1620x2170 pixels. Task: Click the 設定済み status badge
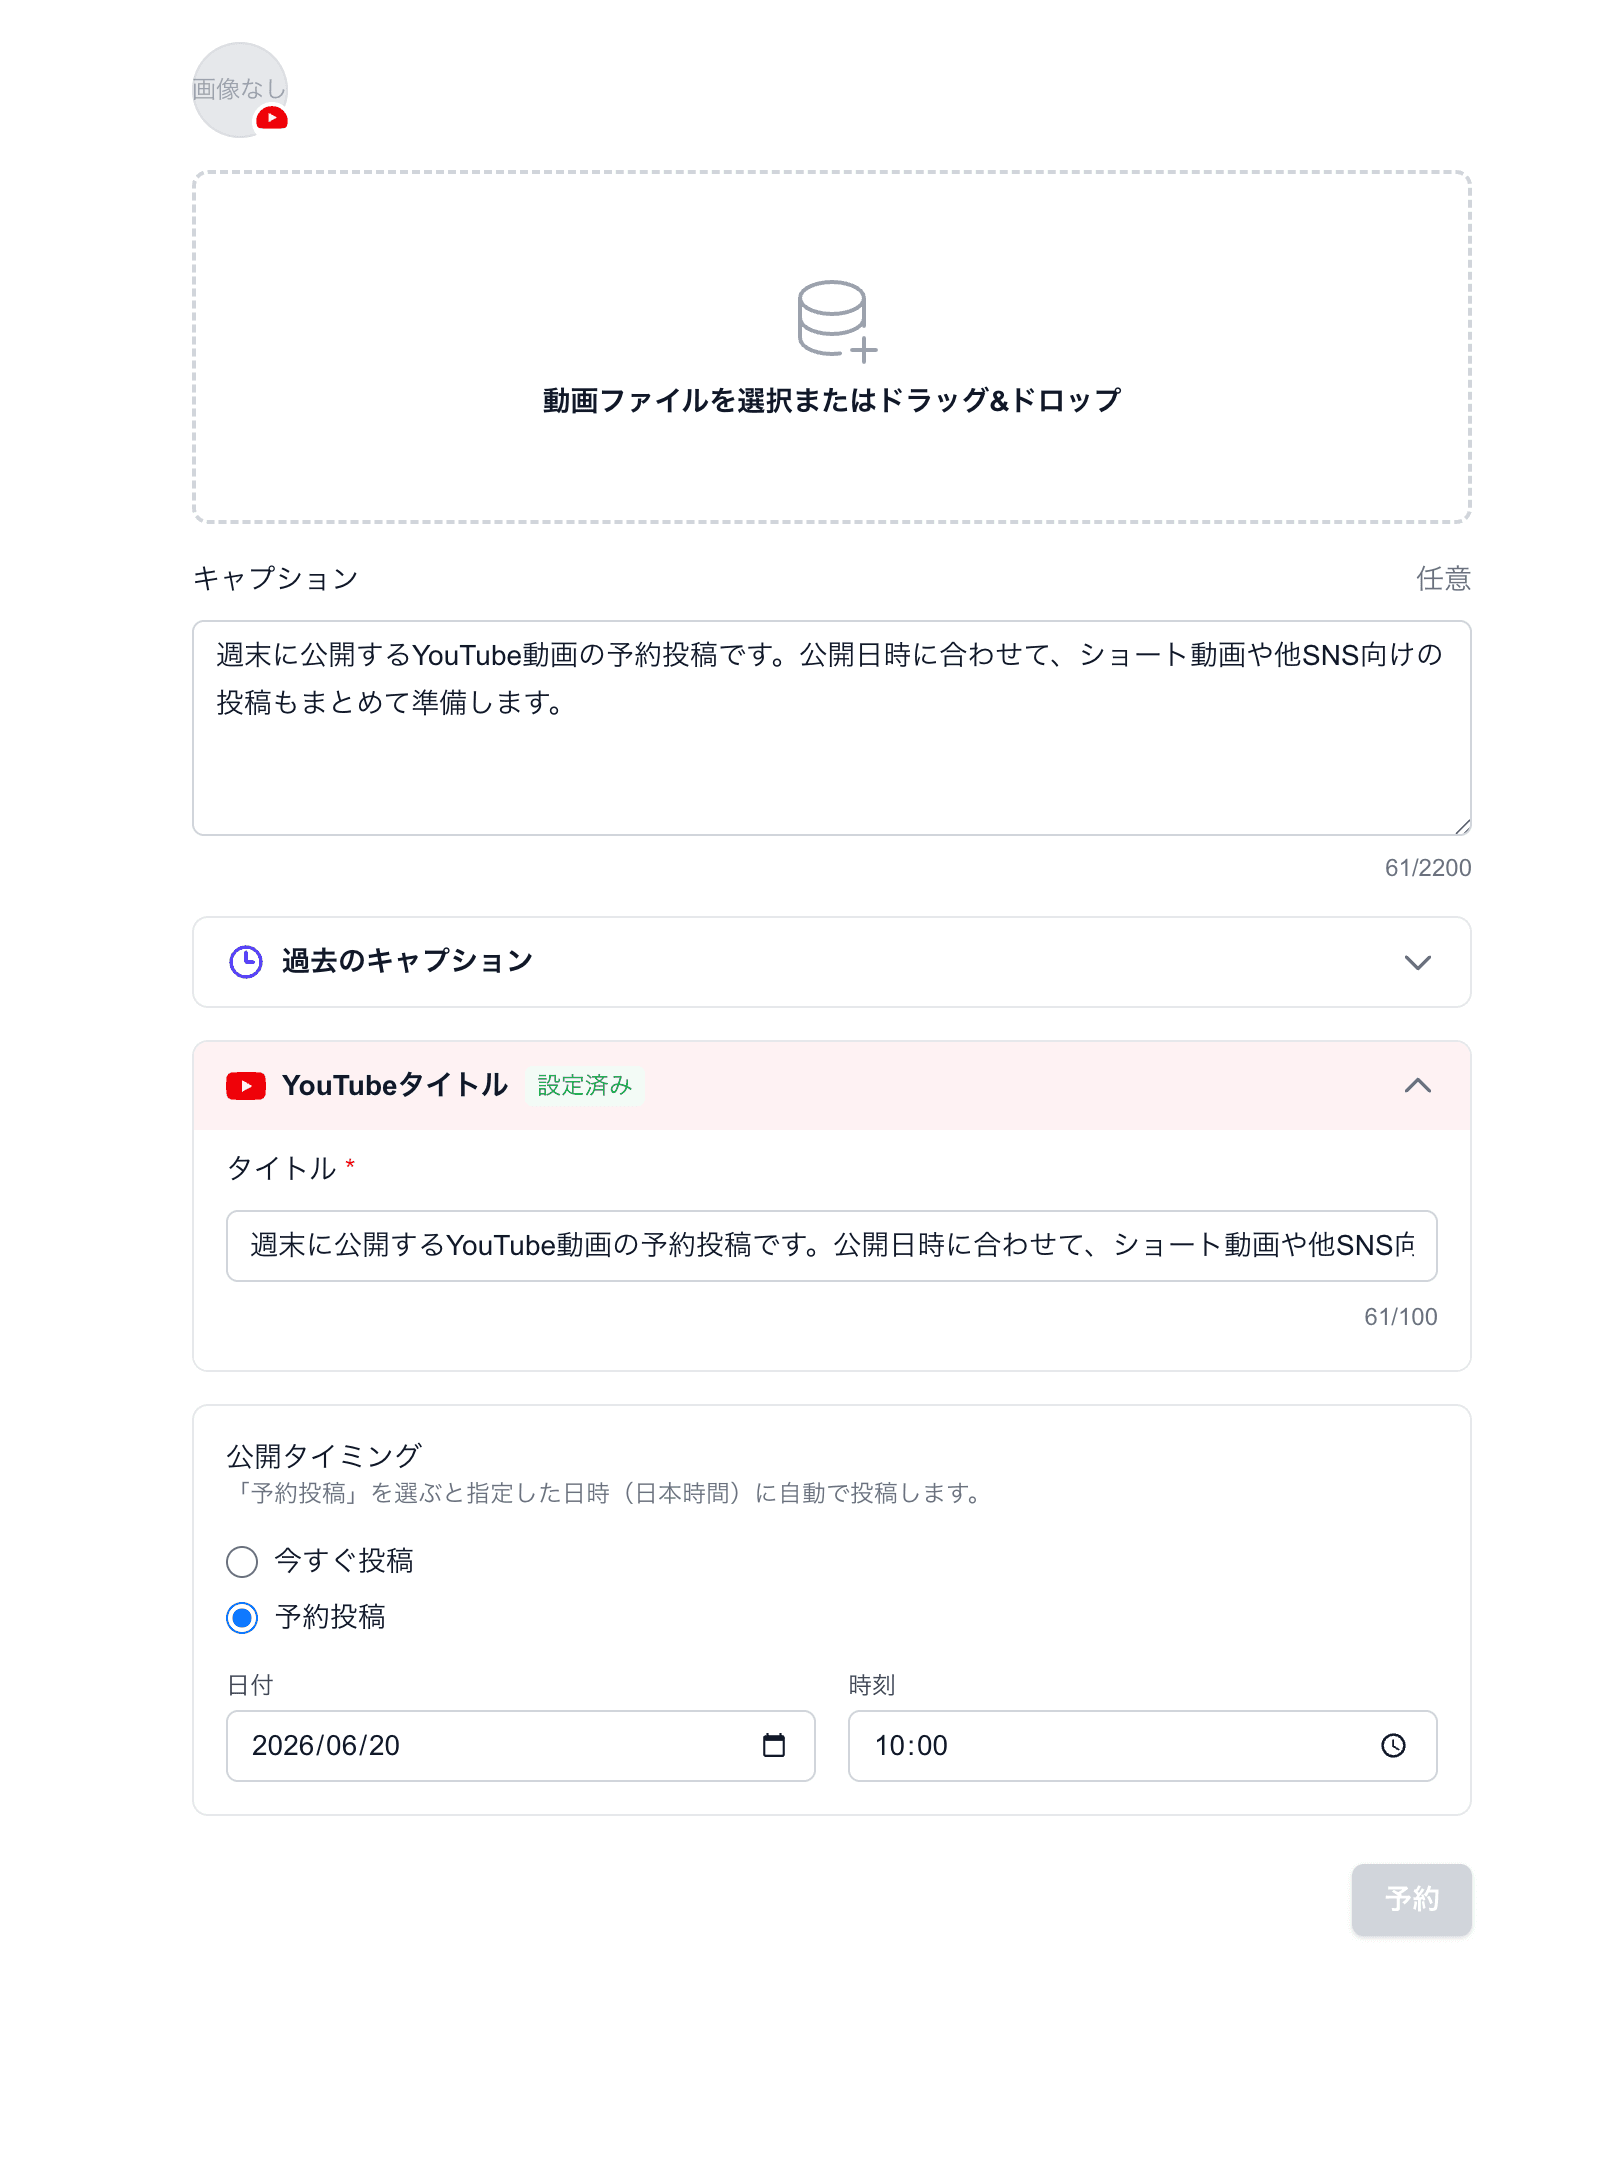tap(585, 1086)
